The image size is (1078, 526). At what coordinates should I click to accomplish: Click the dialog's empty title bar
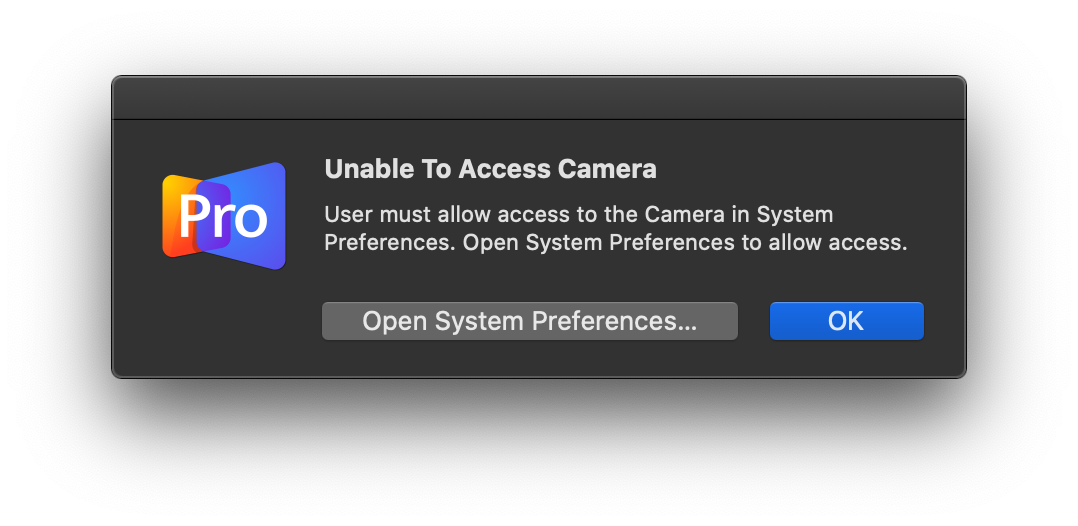(x=539, y=98)
